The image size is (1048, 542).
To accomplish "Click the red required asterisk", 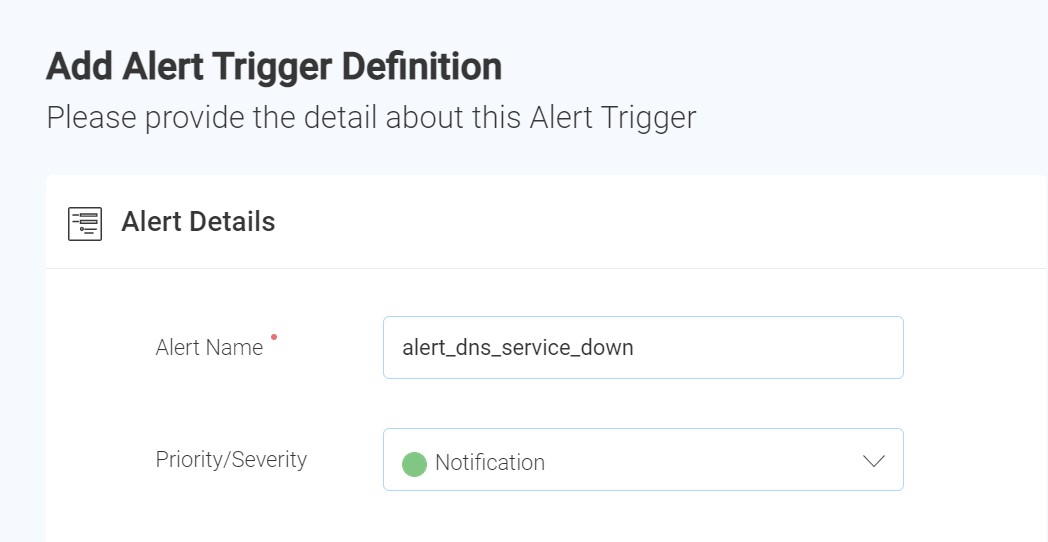I will [x=273, y=337].
